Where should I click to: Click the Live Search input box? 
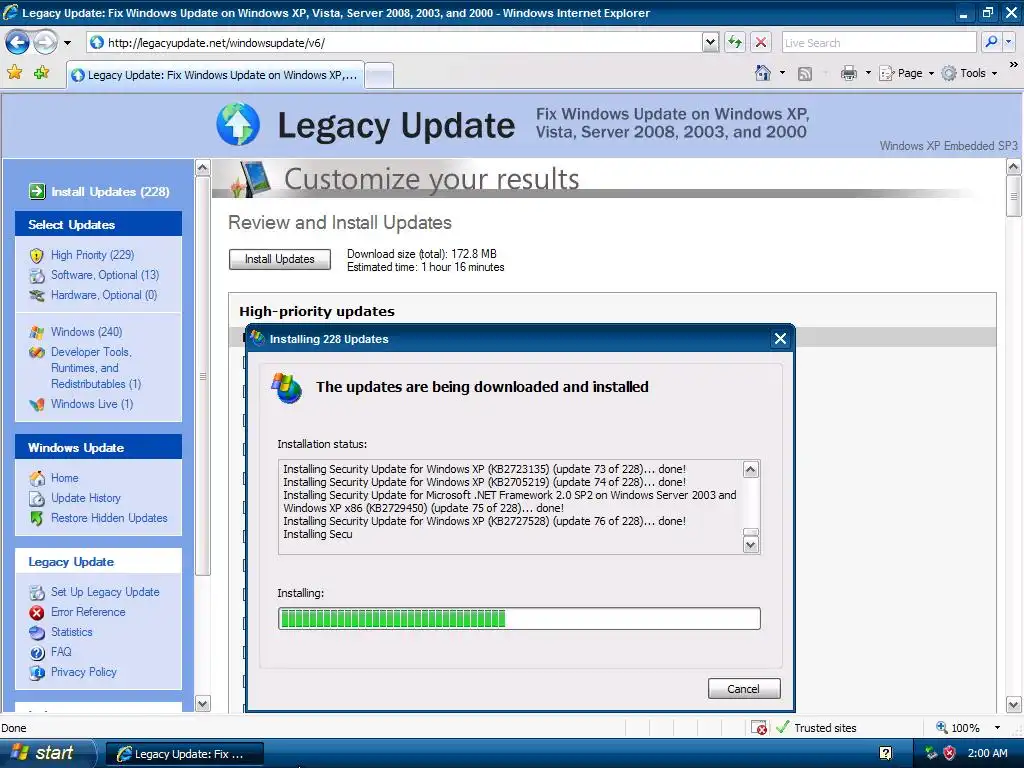879,43
